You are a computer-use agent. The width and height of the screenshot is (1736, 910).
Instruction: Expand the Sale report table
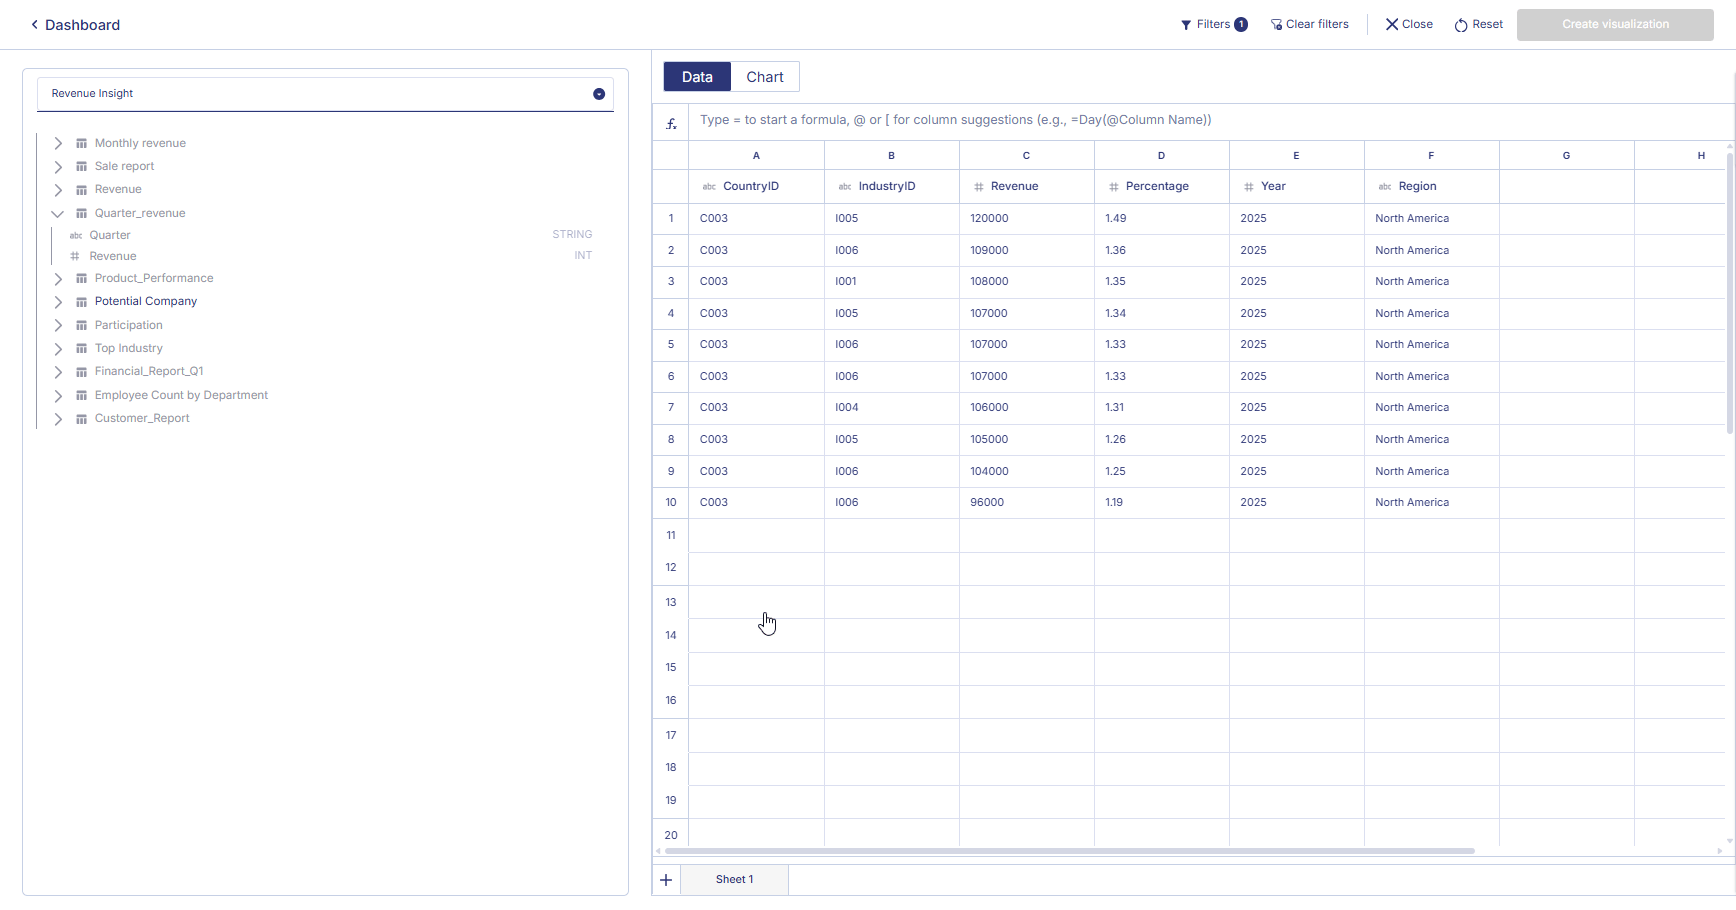point(58,167)
